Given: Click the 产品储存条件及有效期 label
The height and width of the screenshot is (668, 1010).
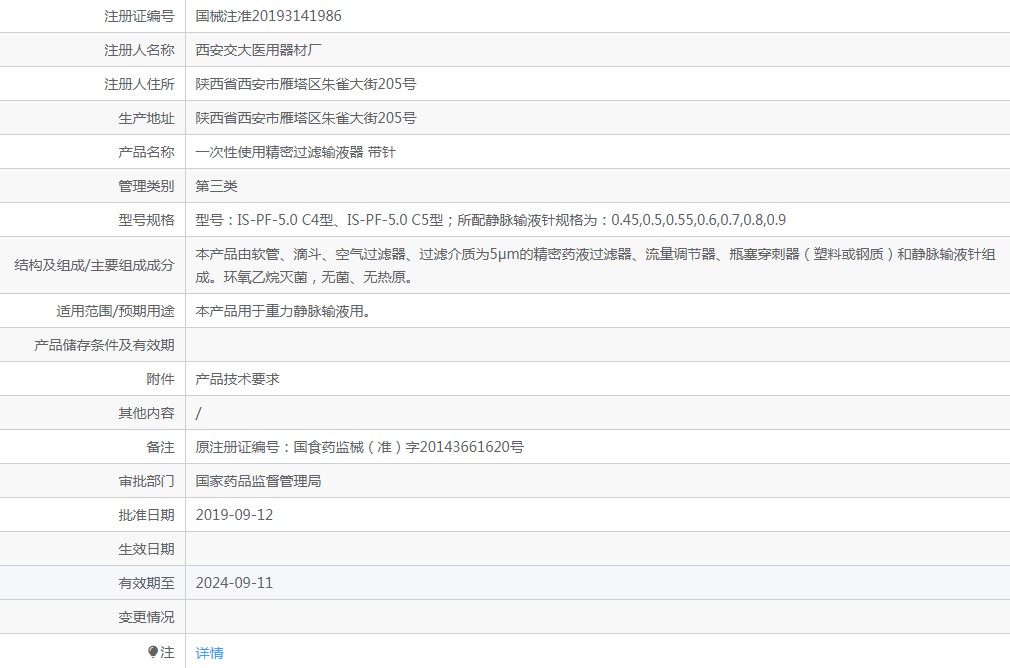Looking at the screenshot, I should pyautogui.click(x=104, y=345).
